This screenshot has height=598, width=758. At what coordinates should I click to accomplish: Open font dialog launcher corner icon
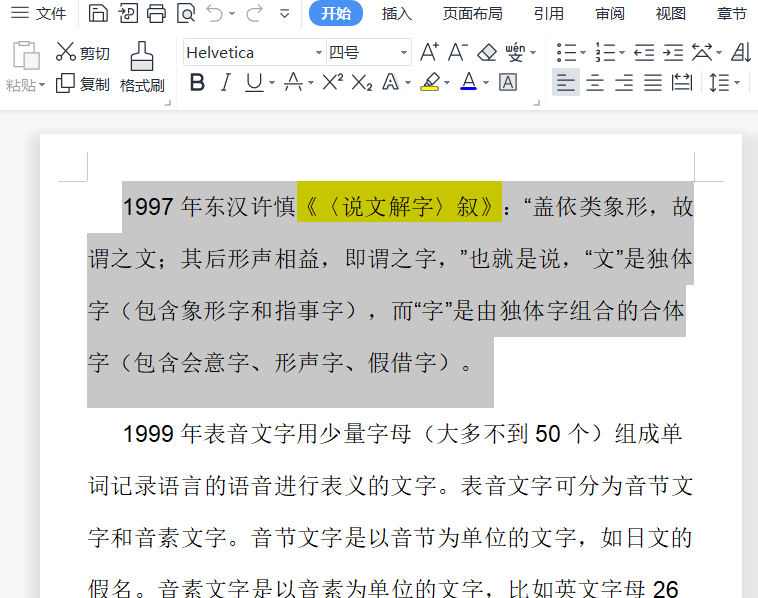click(537, 102)
